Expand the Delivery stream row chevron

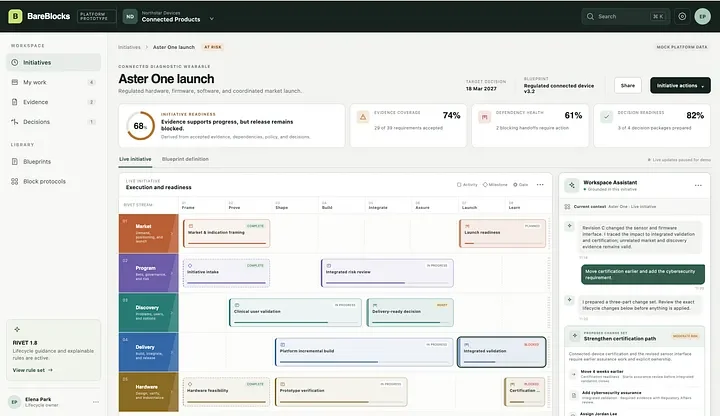(x=172, y=352)
